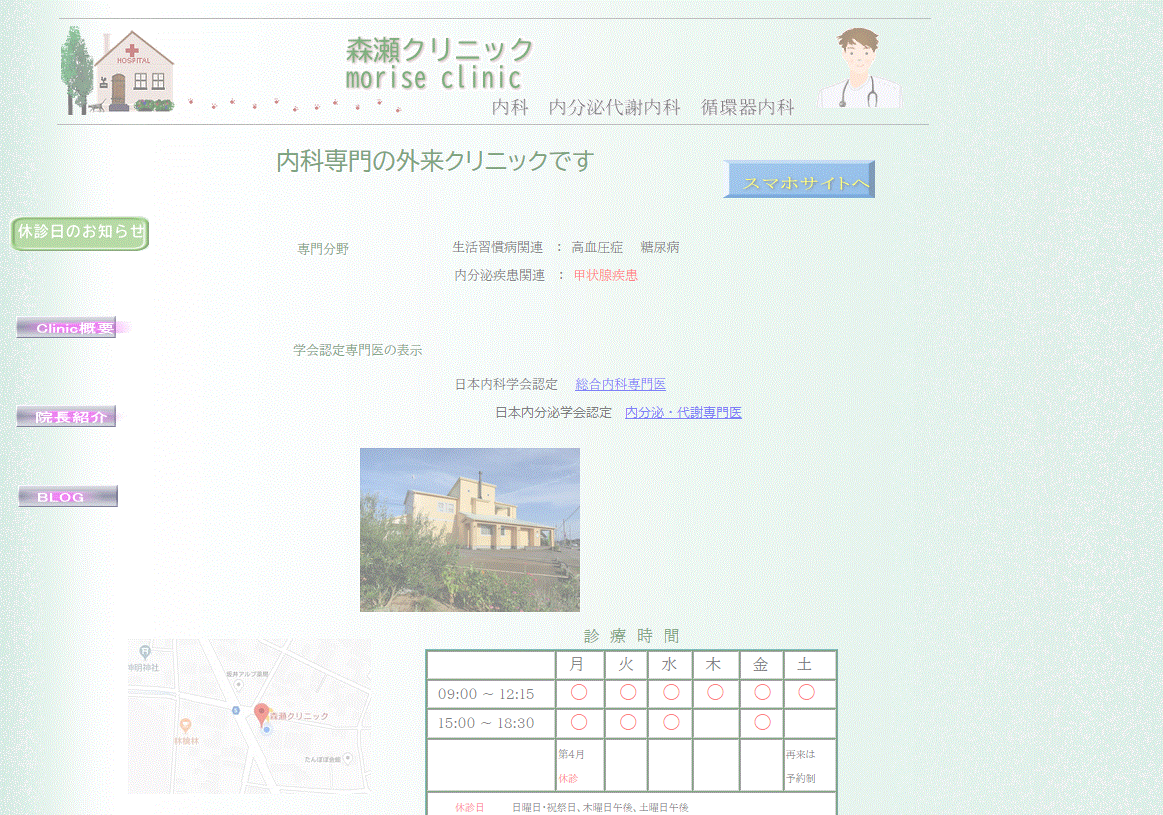
Task: Open the Clinic概要 page
Action: pyautogui.click(x=67, y=327)
